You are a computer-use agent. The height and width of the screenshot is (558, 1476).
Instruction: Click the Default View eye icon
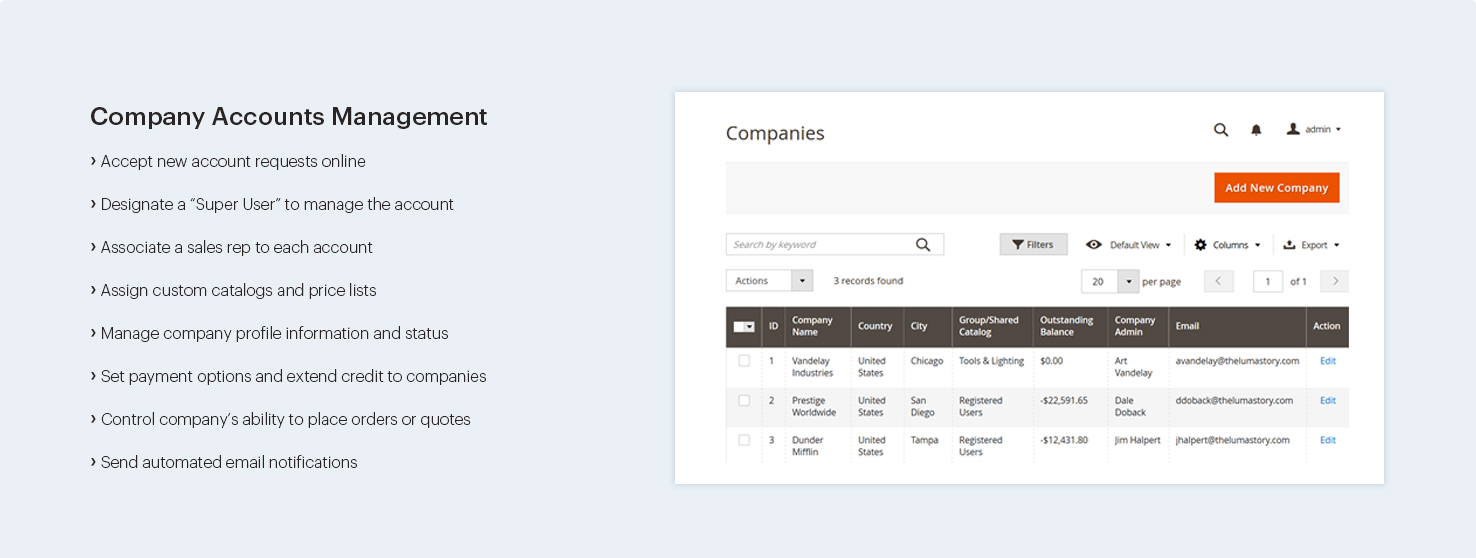point(1094,245)
